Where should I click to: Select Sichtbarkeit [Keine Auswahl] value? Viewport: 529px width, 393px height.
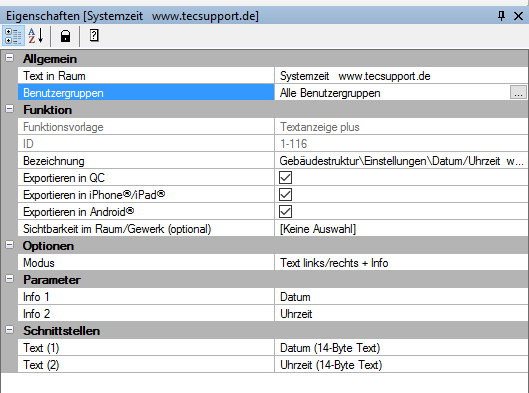401,229
